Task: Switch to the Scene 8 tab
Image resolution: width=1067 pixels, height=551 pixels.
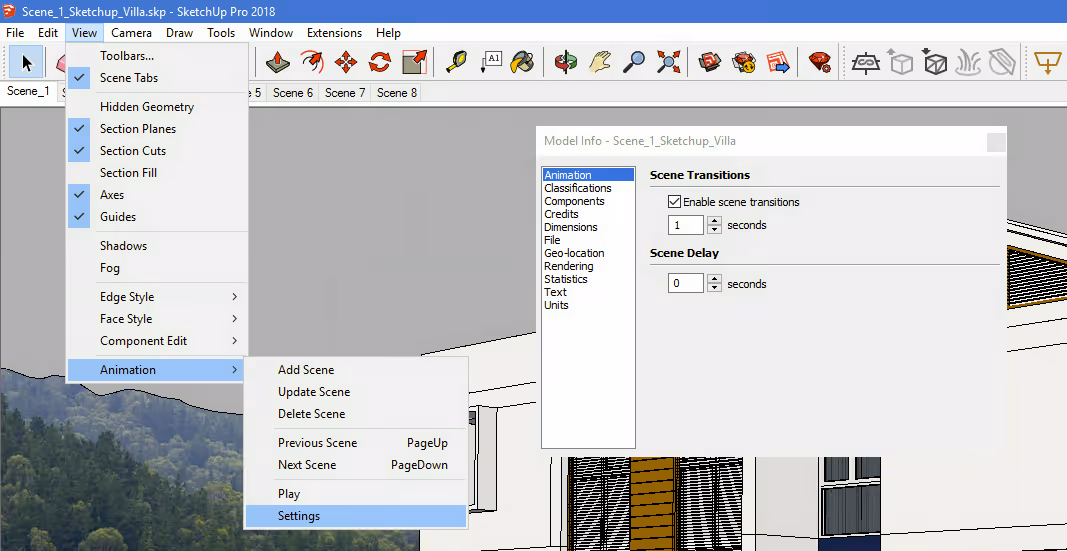Action: pos(397,93)
